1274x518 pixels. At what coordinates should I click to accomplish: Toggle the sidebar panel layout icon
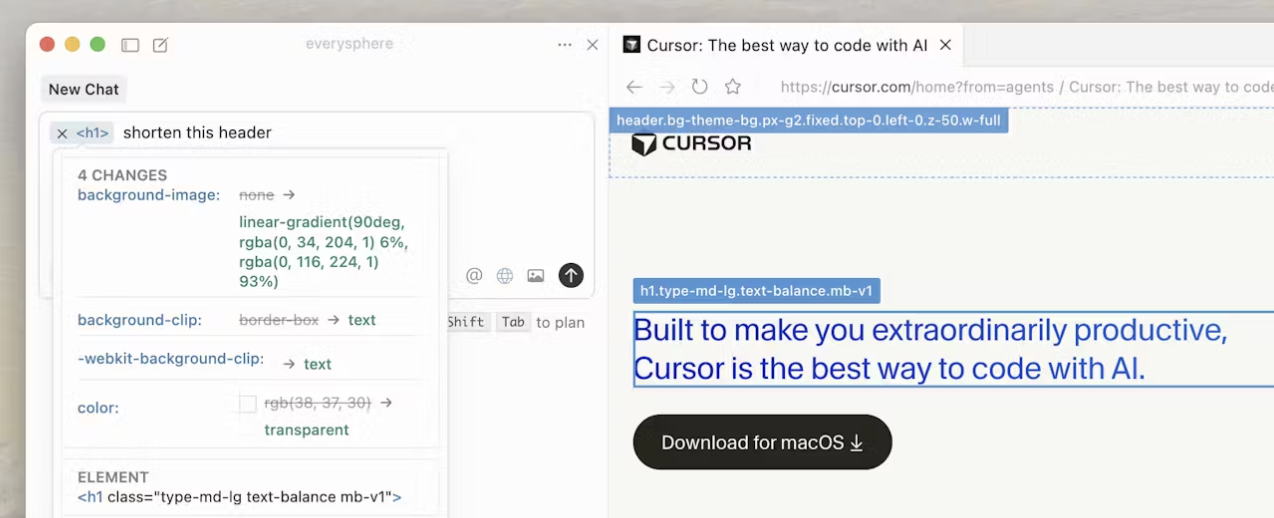coord(130,45)
